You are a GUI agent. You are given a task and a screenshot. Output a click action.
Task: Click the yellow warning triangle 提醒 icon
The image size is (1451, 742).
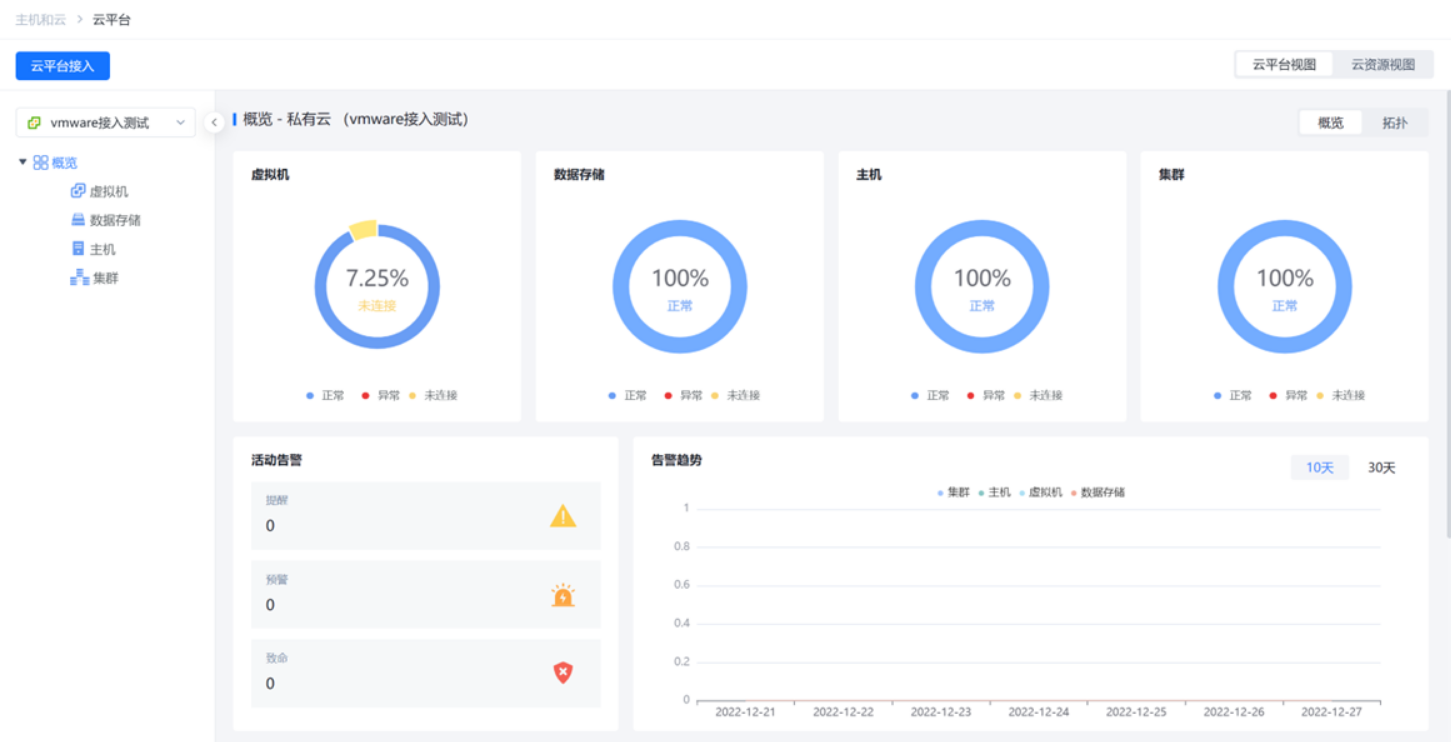pyautogui.click(x=563, y=516)
